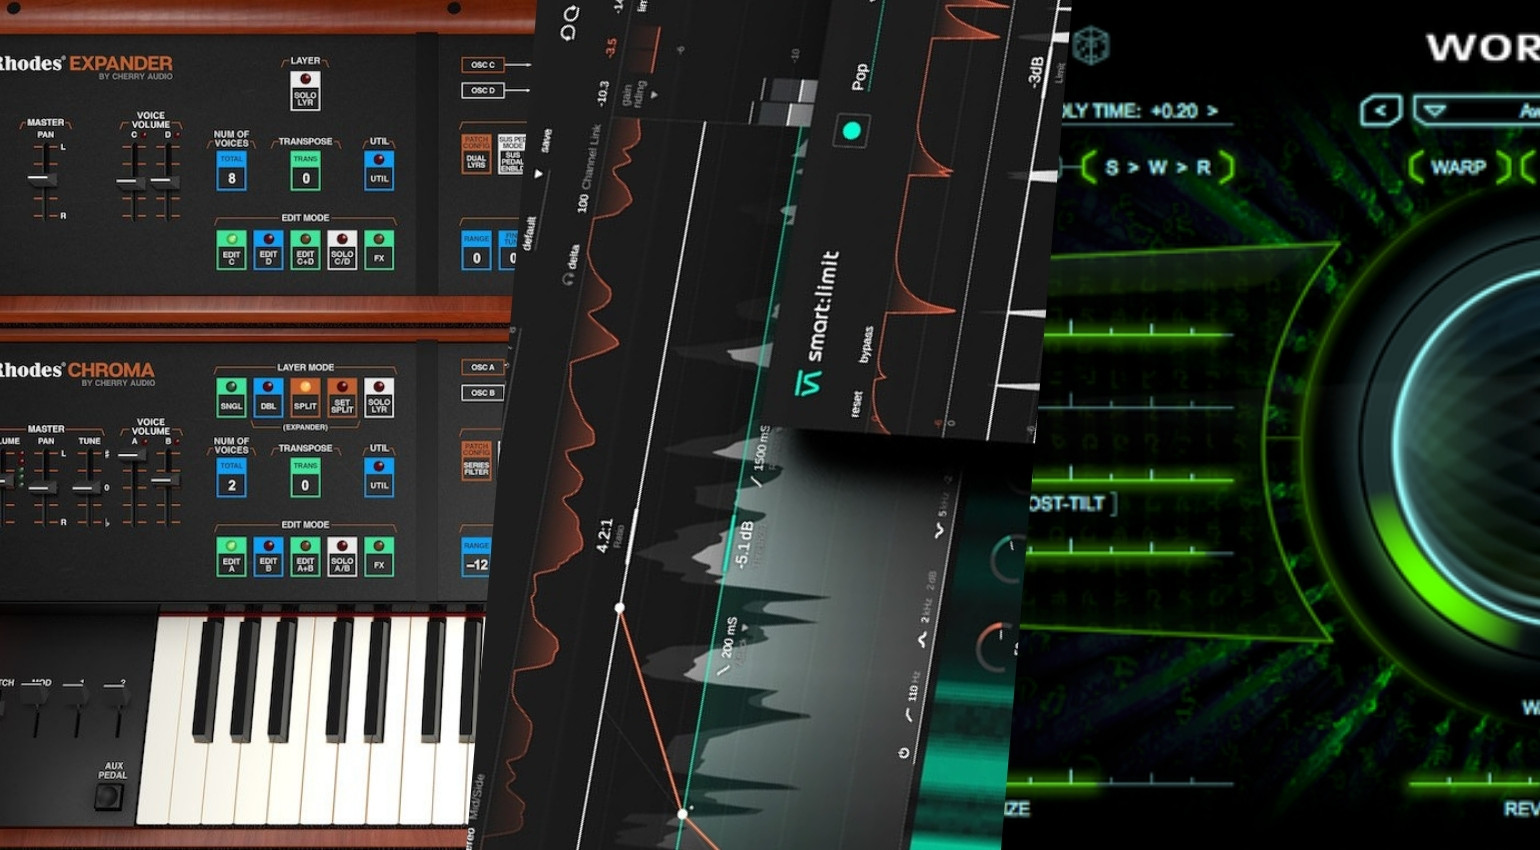Click the OSC A routing box
This screenshot has width=1540, height=850.
[483, 367]
